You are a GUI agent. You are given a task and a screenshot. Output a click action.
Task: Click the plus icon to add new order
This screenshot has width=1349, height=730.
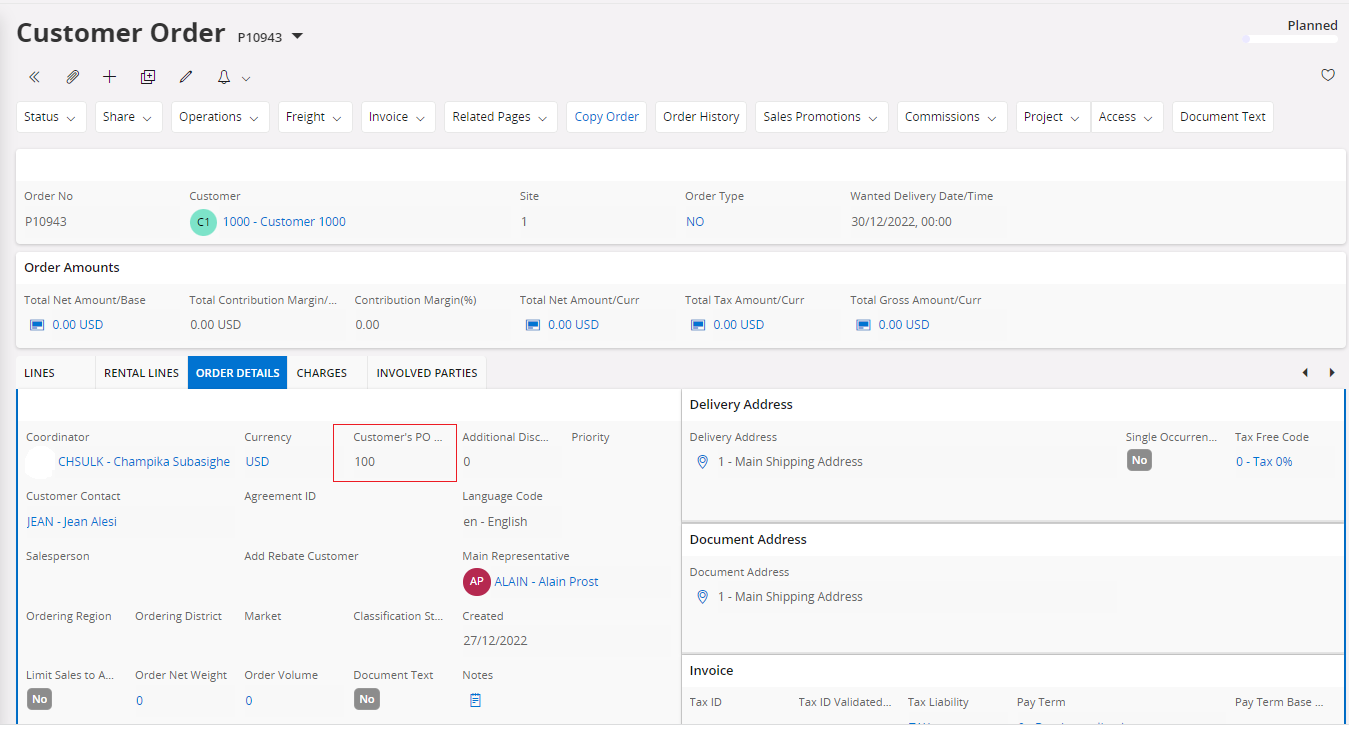click(x=110, y=77)
